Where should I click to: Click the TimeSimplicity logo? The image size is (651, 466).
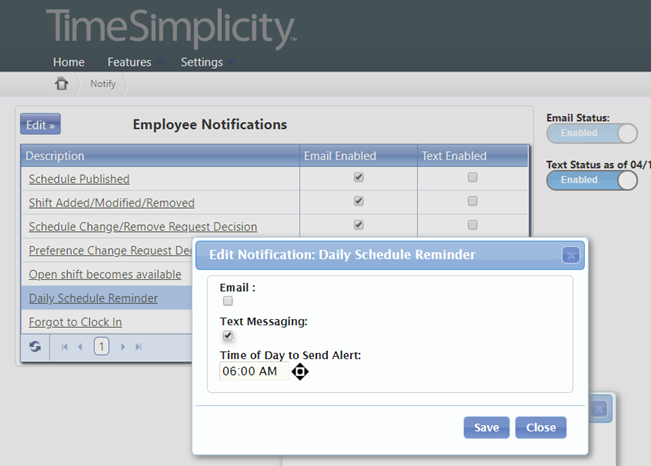click(x=171, y=28)
